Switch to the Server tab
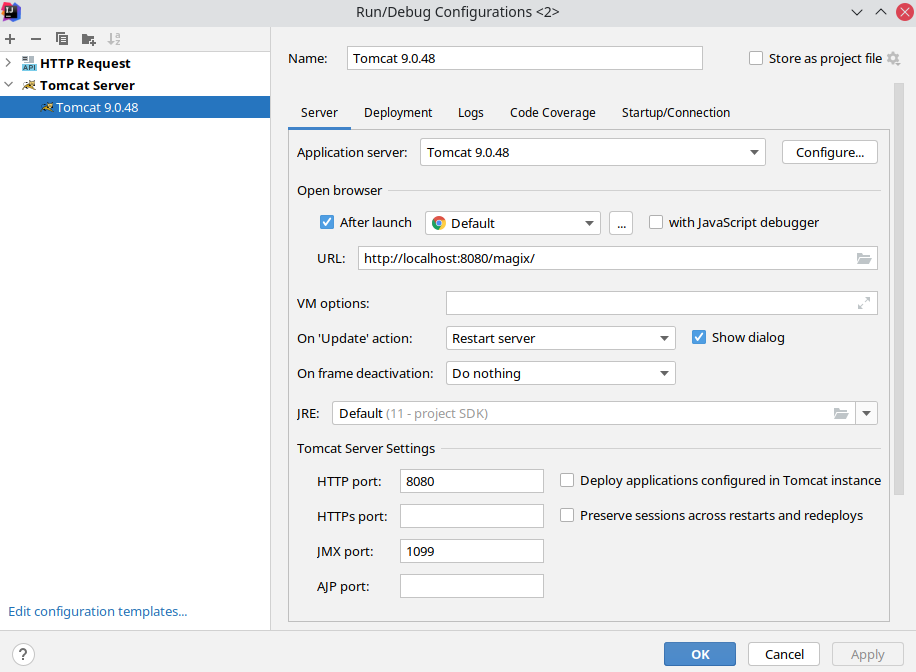The width and height of the screenshot is (916, 672). 319,113
